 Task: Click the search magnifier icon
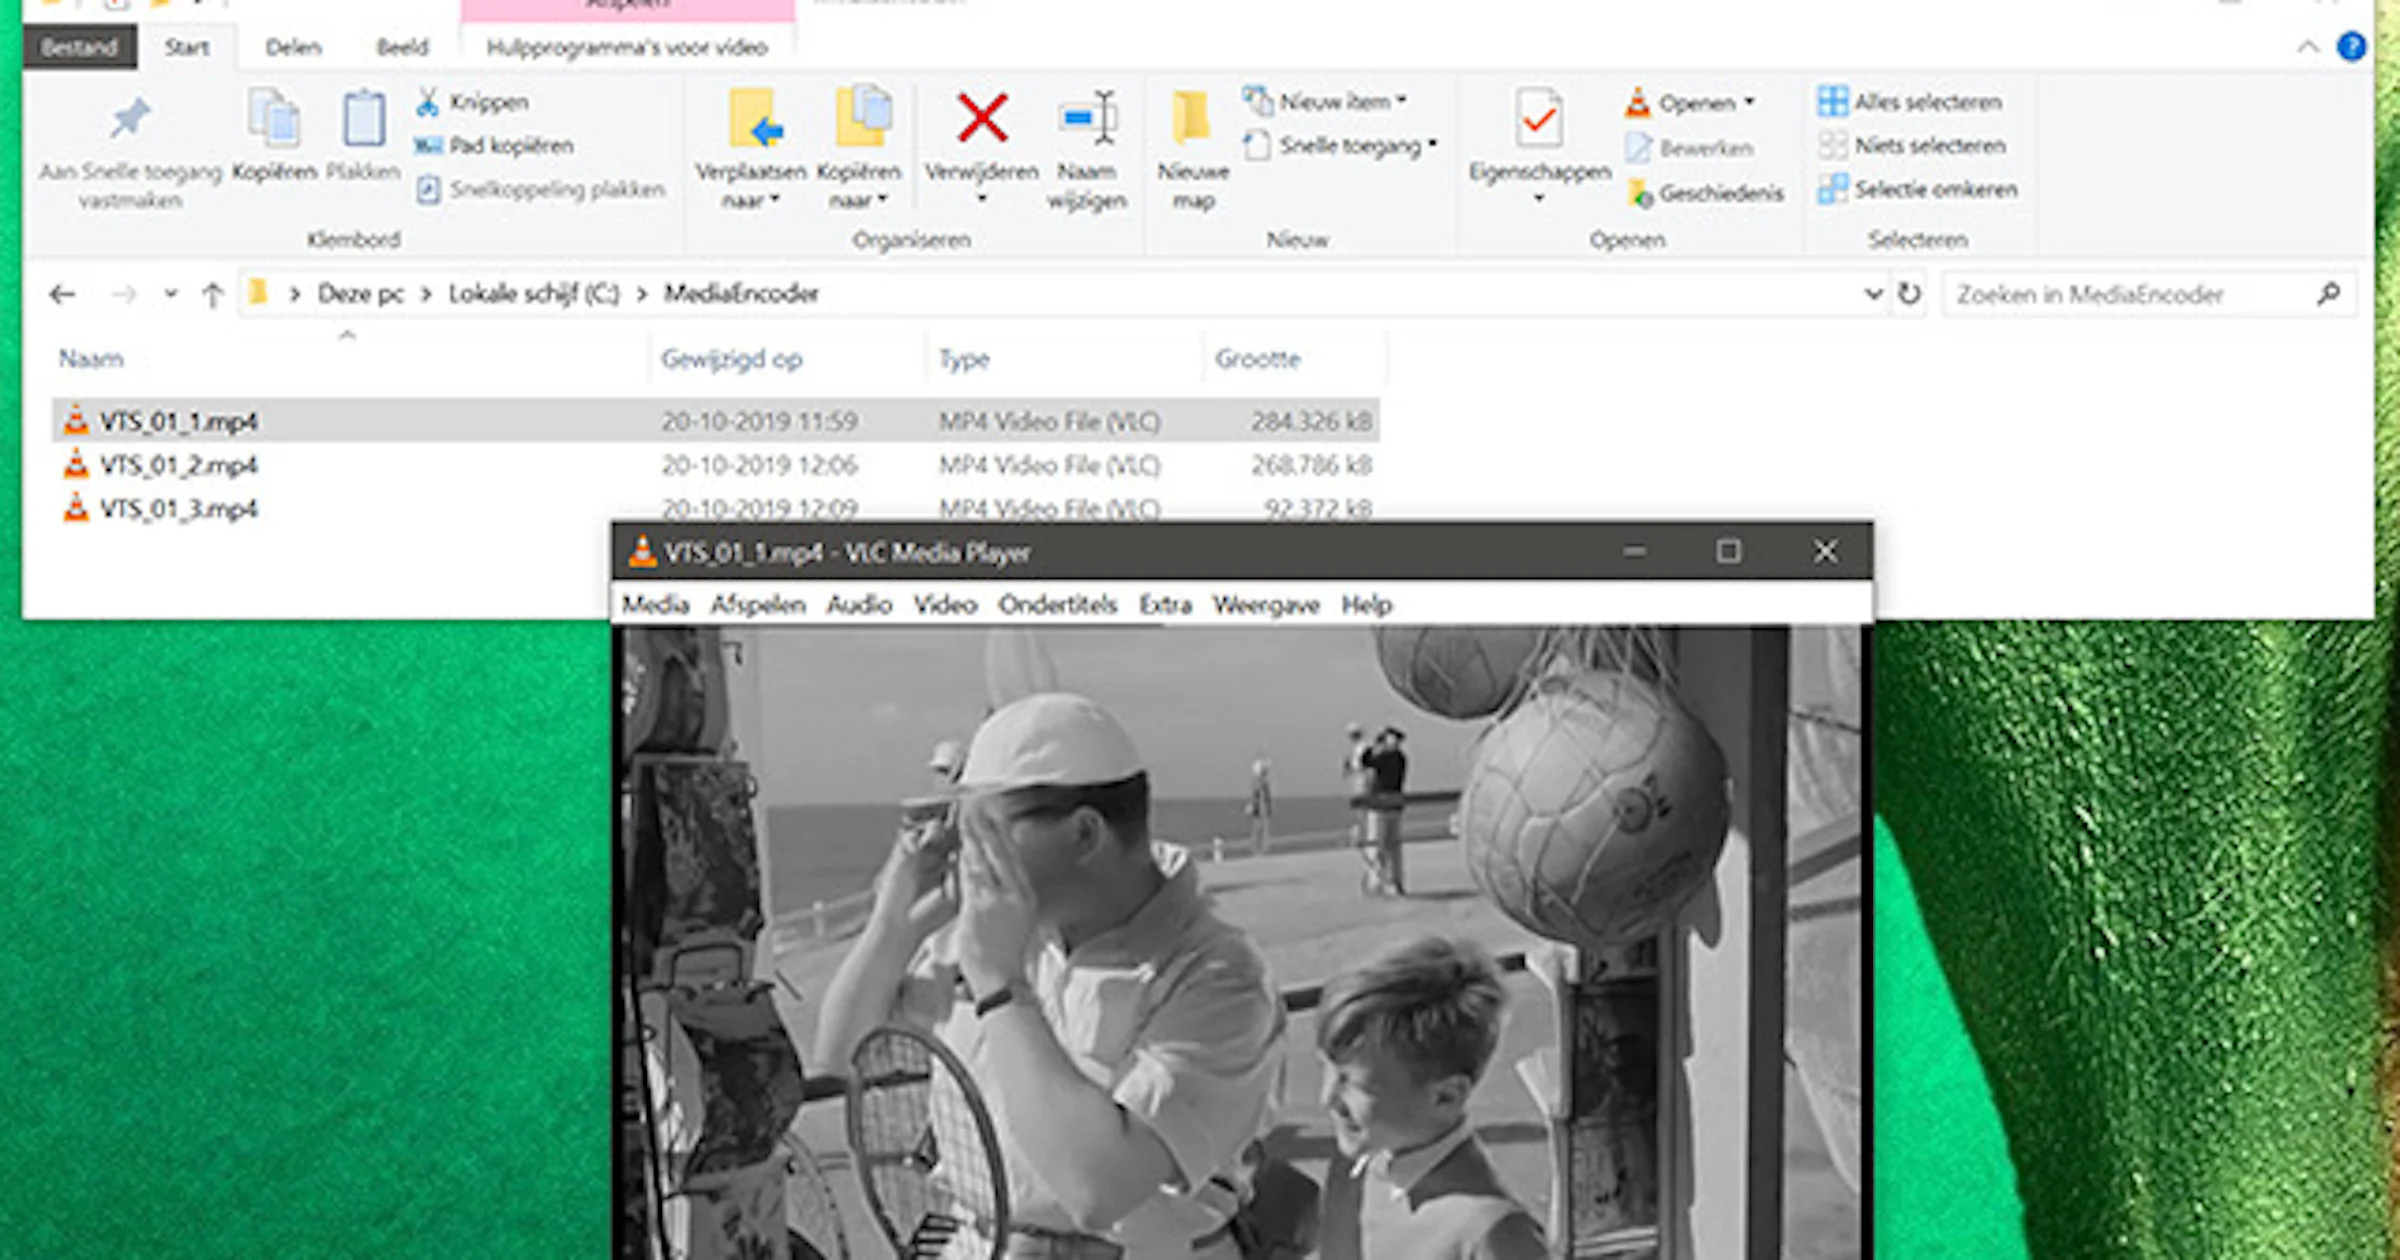coord(2329,294)
